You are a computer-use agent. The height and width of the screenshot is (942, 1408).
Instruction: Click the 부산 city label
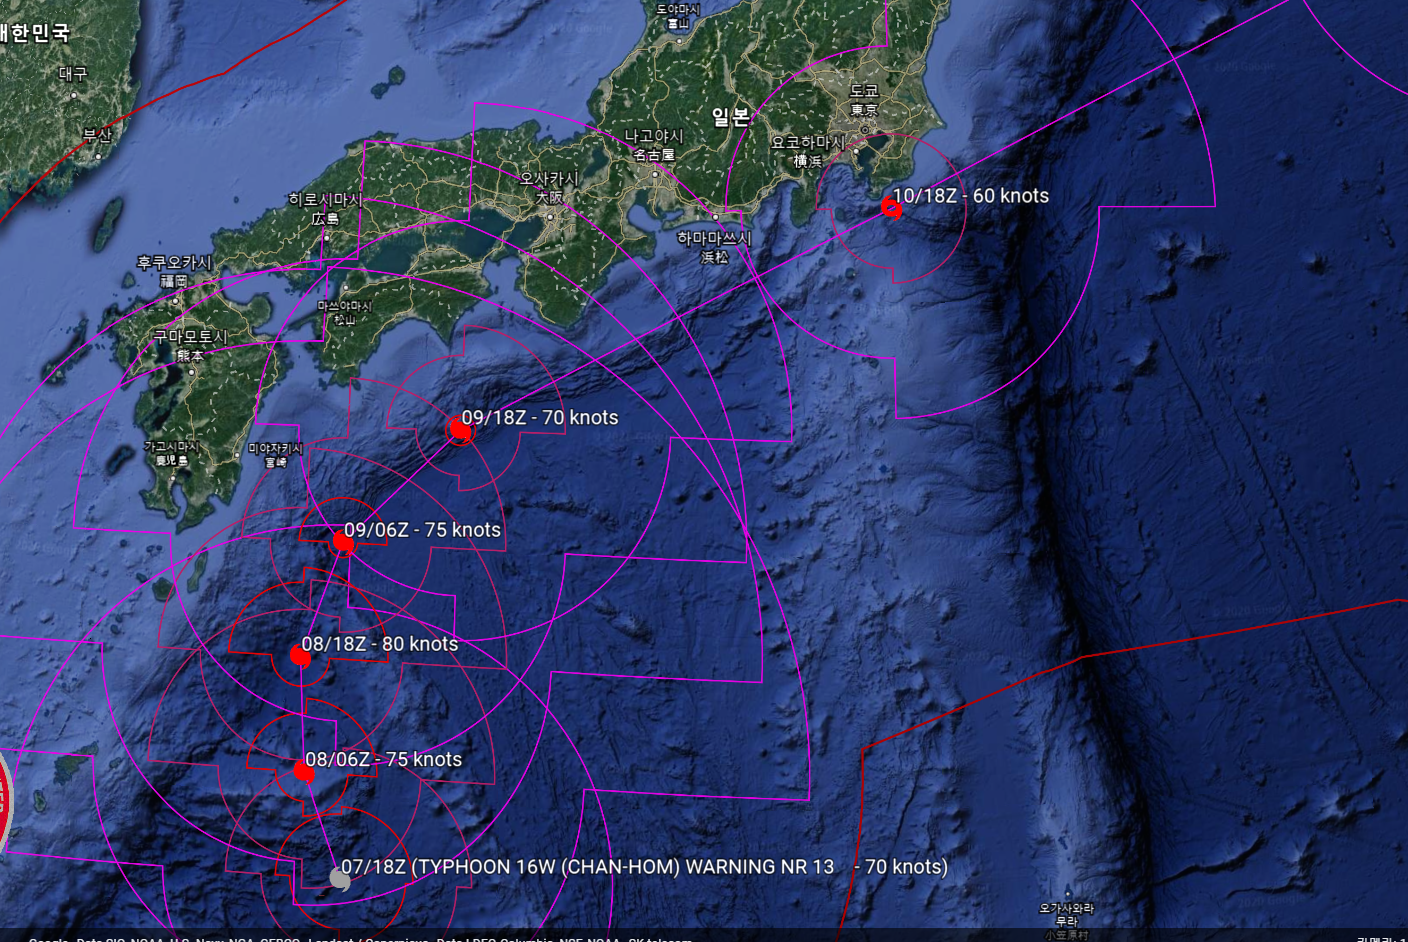point(97,135)
